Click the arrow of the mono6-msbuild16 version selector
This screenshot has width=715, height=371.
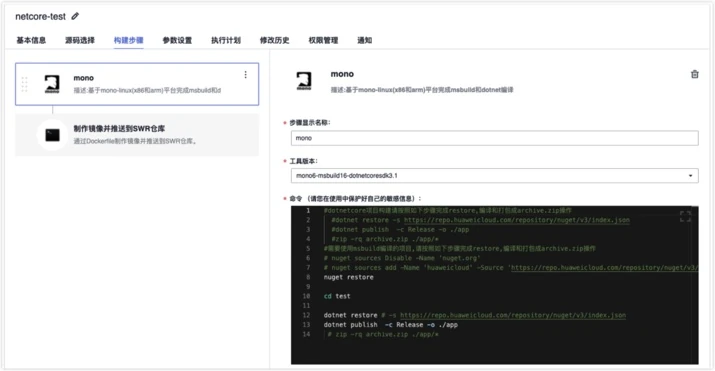tap(690, 175)
